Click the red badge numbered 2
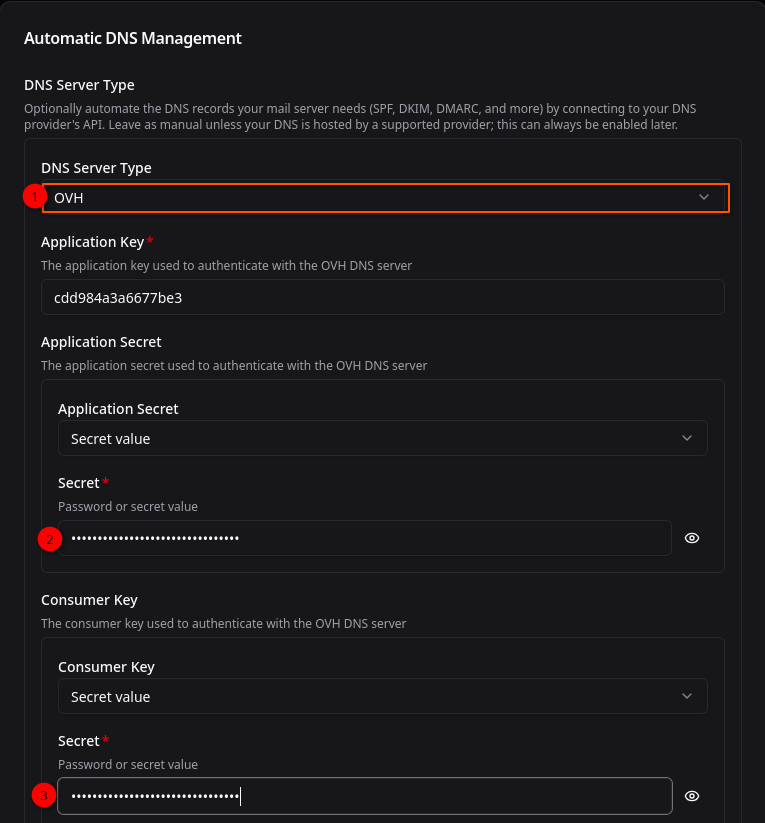Image resolution: width=765 pixels, height=823 pixels. pos(50,539)
